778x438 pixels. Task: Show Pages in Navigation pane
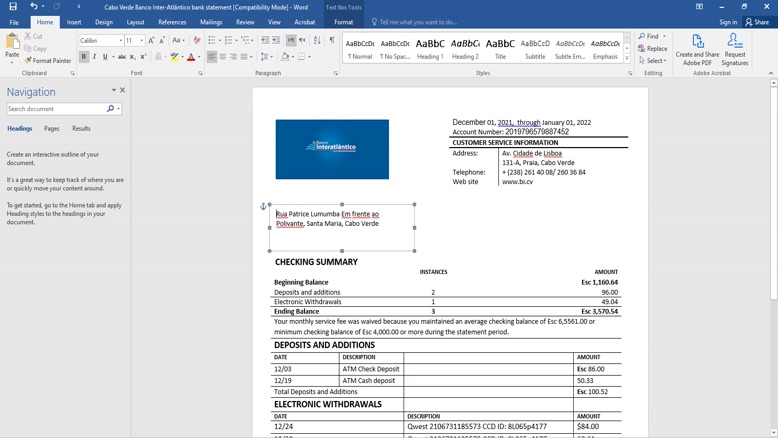(52, 128)
